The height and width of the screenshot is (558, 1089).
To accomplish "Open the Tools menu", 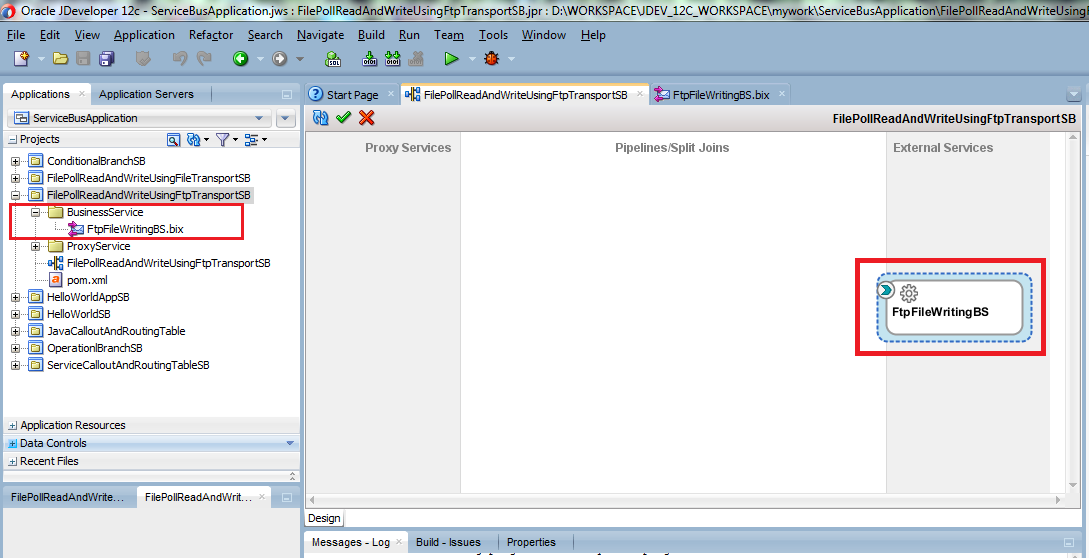I will [x=493, y=35].
